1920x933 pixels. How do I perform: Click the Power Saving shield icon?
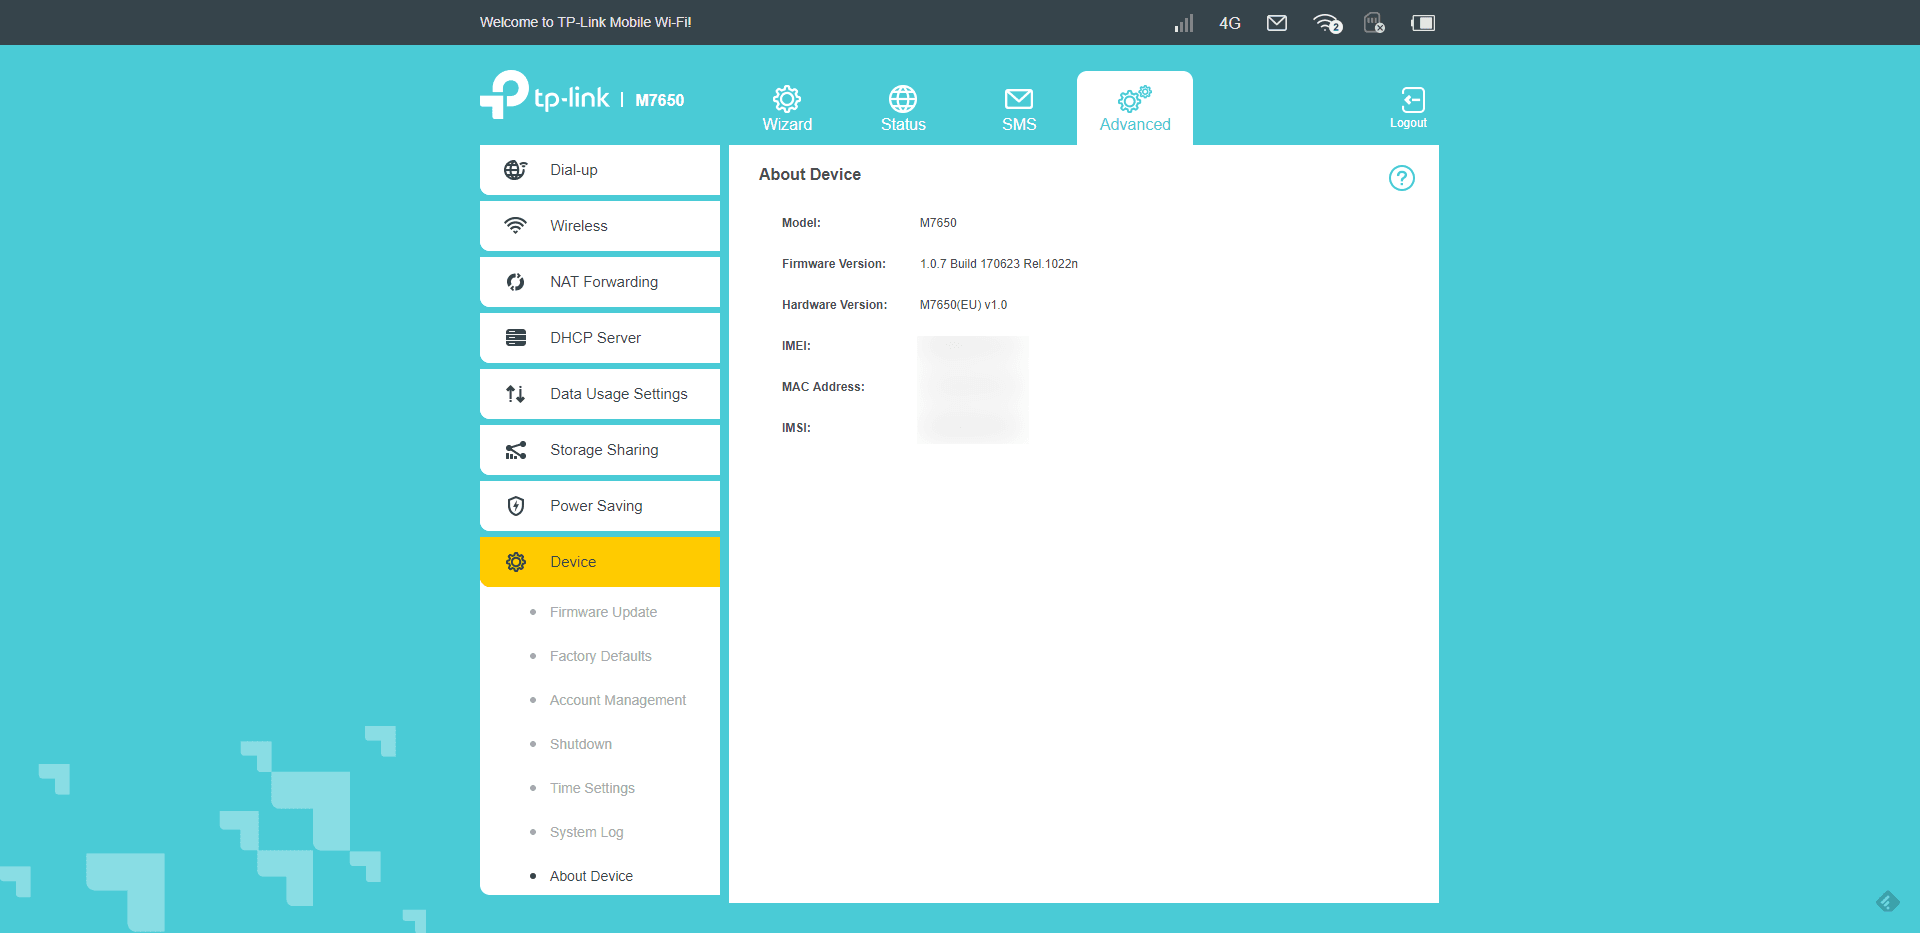pos(516,506)
